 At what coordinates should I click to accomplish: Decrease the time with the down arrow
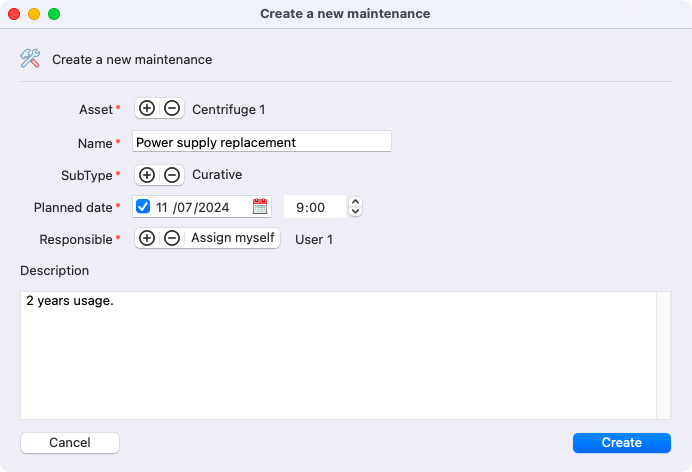coord(355,211)
